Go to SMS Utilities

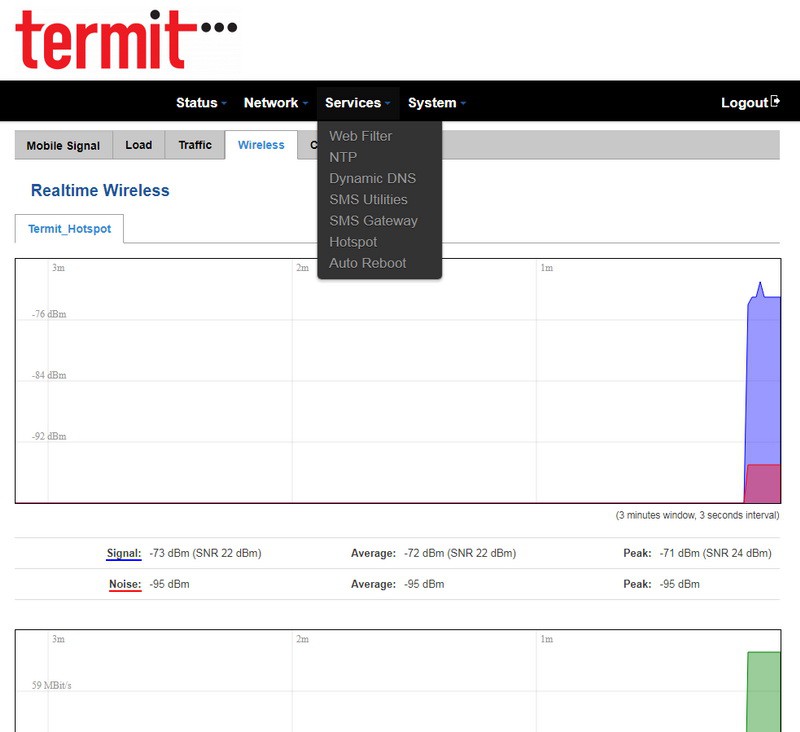tap(368, 199)
